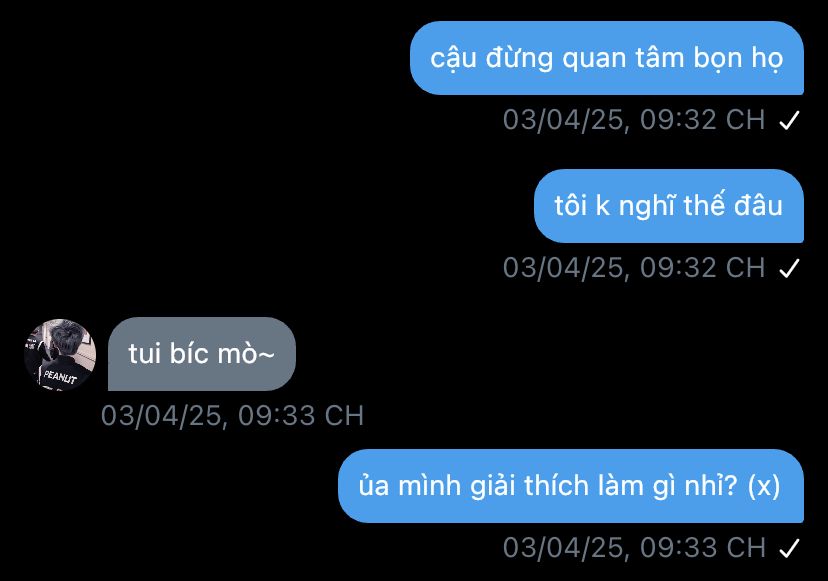Select the 'cậu đừng quan tâm bọn họ' message bubble

point(607,58)
